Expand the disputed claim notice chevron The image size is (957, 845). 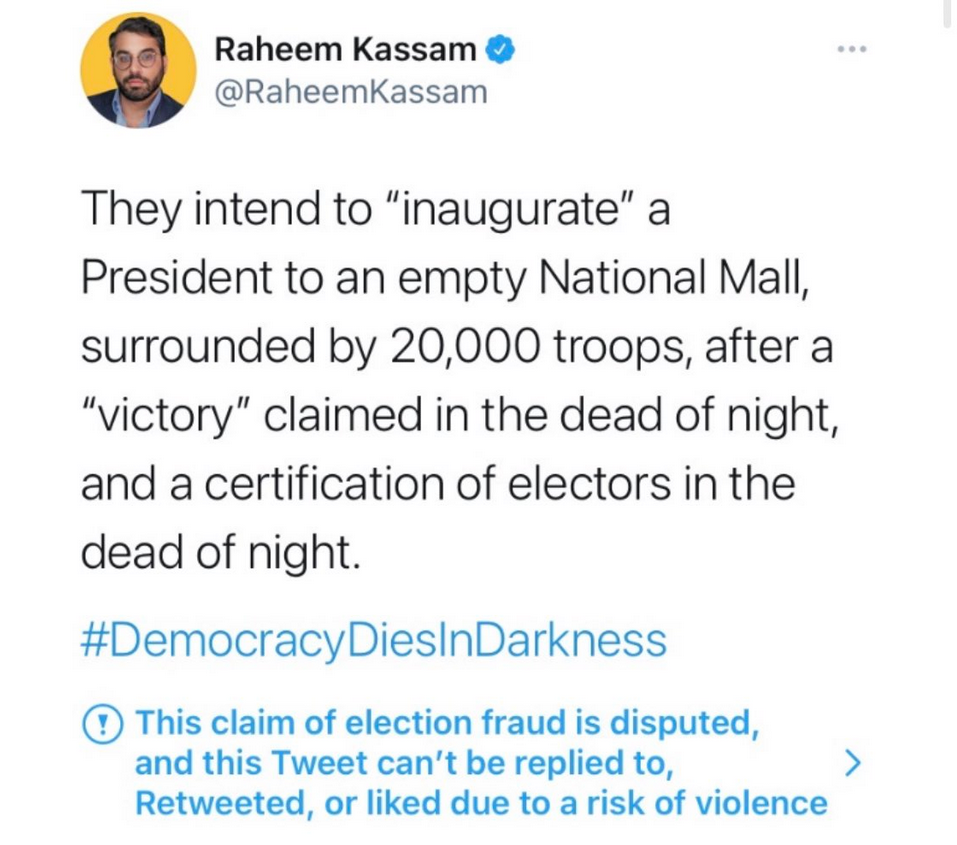[852, 764]
